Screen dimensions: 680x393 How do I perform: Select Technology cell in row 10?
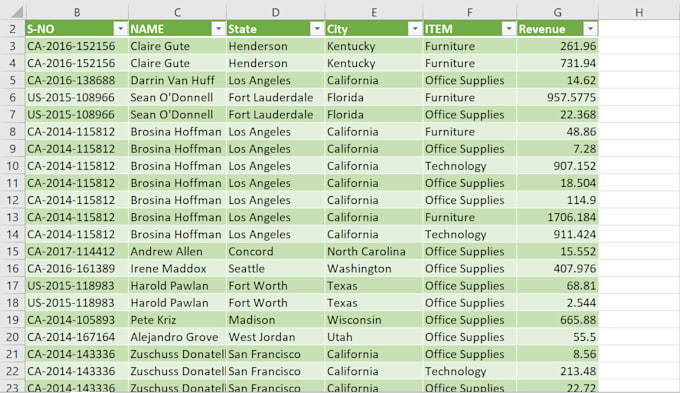tap(470, 166)
